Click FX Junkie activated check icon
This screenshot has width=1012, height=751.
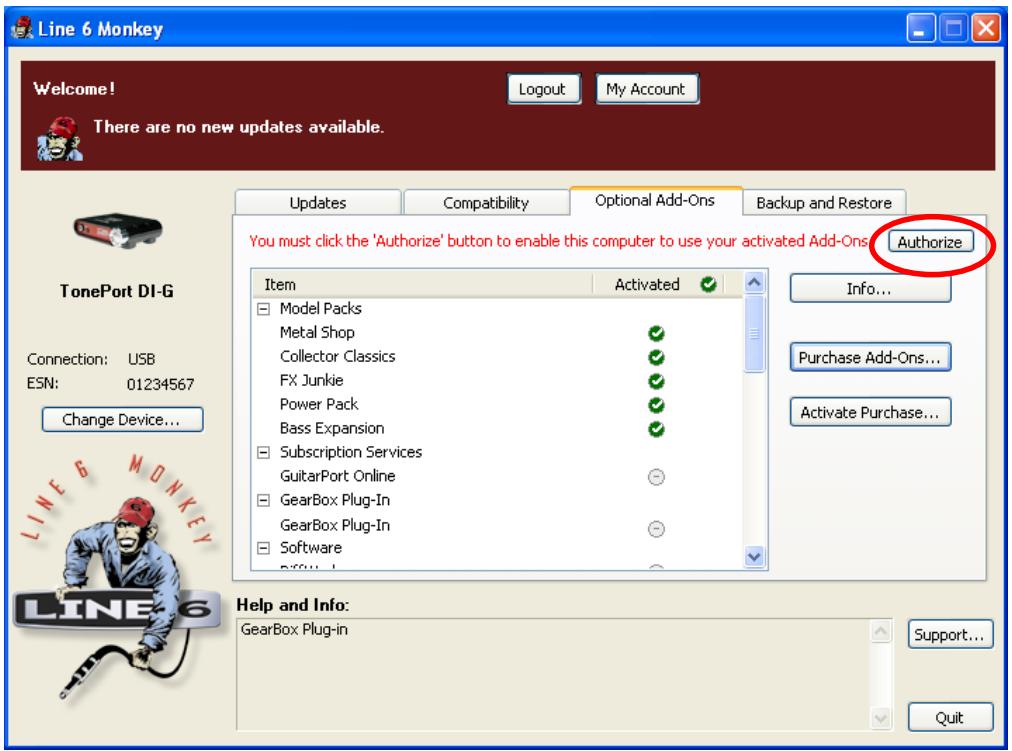point(656,381)
